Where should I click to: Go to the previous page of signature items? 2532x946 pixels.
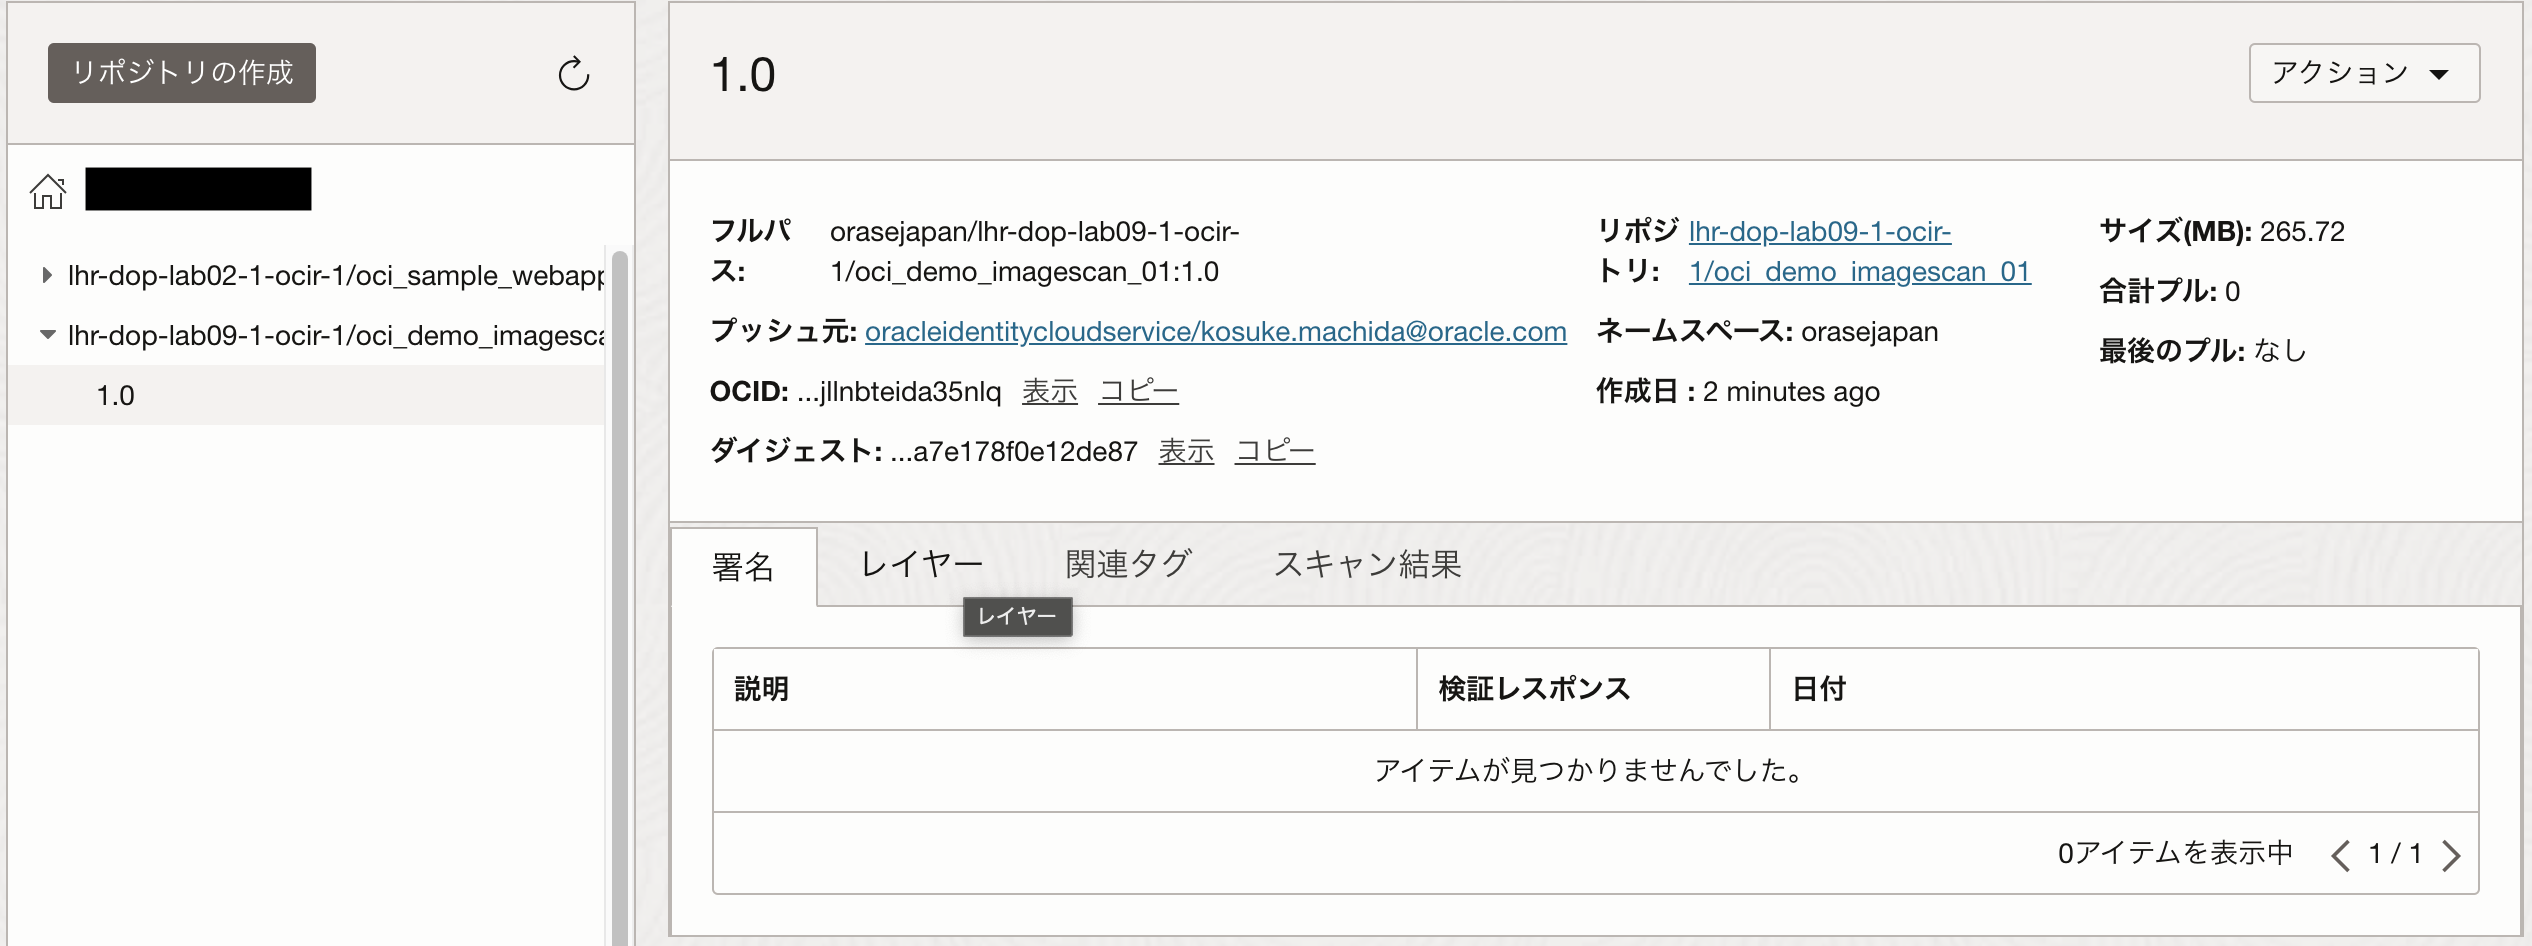(x=2340, y=855)
